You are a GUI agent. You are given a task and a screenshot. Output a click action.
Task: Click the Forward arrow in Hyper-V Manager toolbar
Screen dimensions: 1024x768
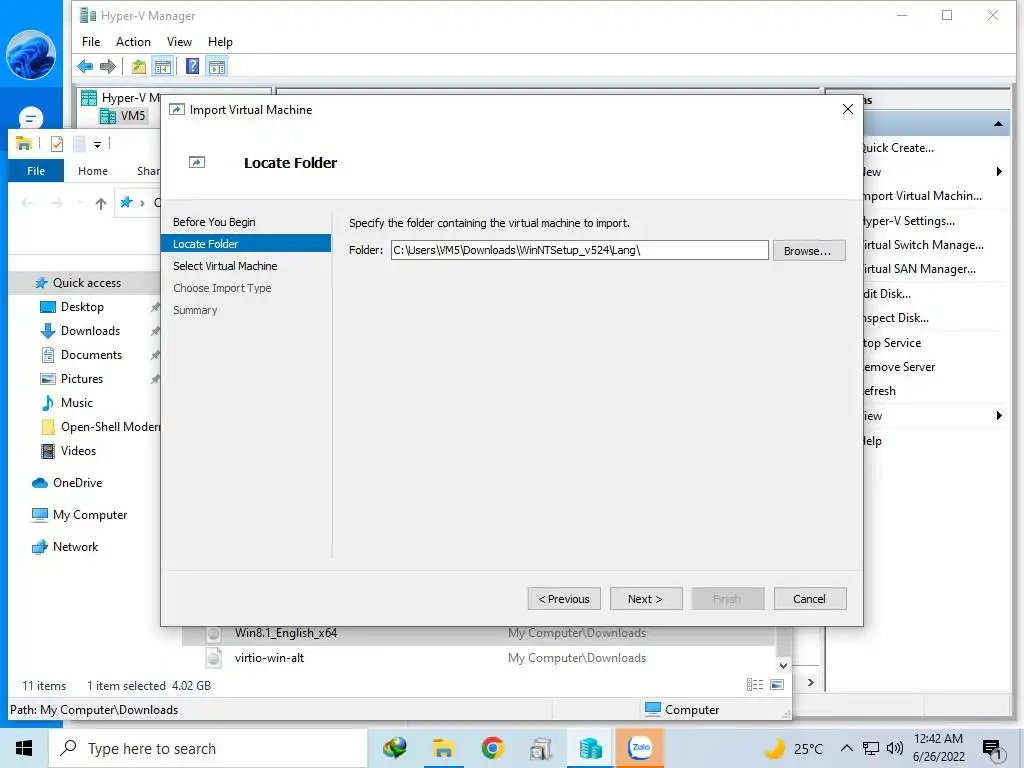click(x=108, y=66)
